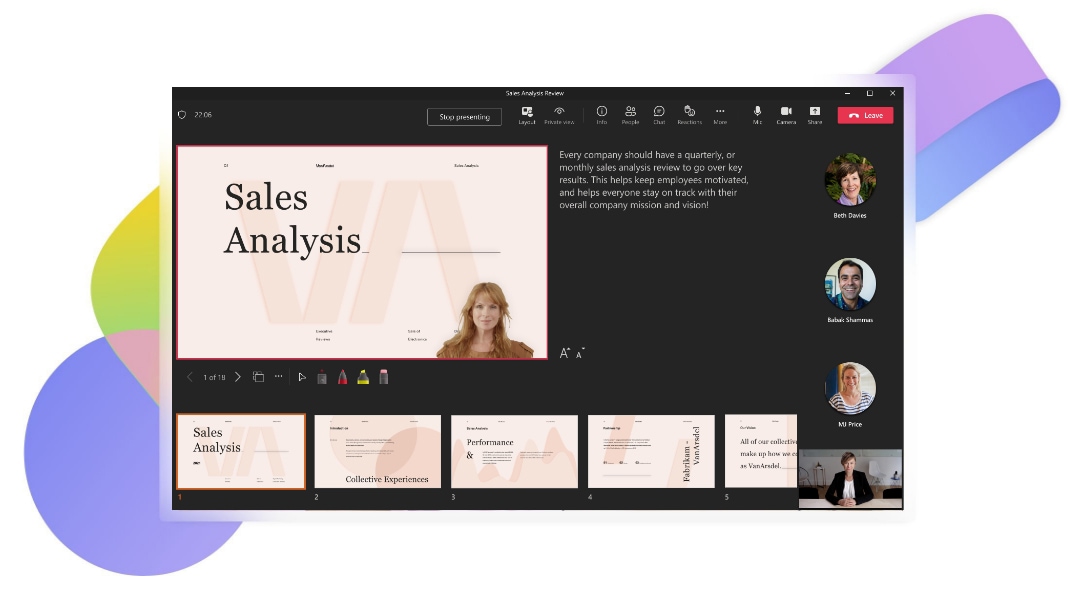Expand the More actions menu in top toolbar
The height and width of the screenshot is (600, 1068).
(720, 115)
